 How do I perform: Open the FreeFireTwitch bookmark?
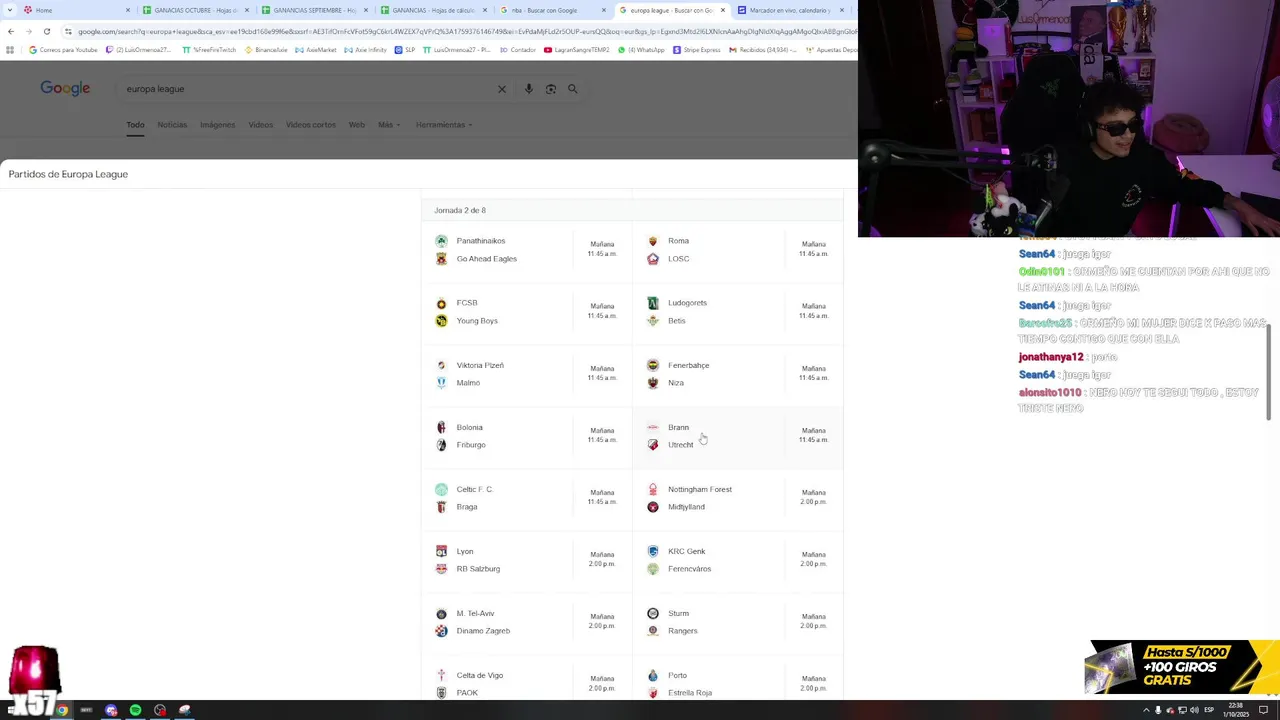209,50
